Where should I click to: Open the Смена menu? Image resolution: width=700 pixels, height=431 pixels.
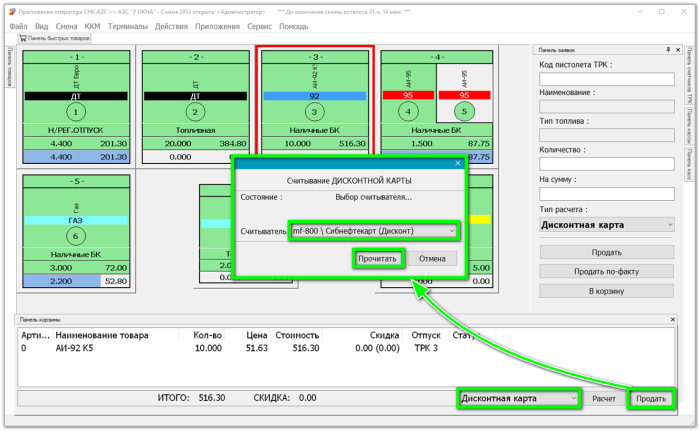[66, 26]
